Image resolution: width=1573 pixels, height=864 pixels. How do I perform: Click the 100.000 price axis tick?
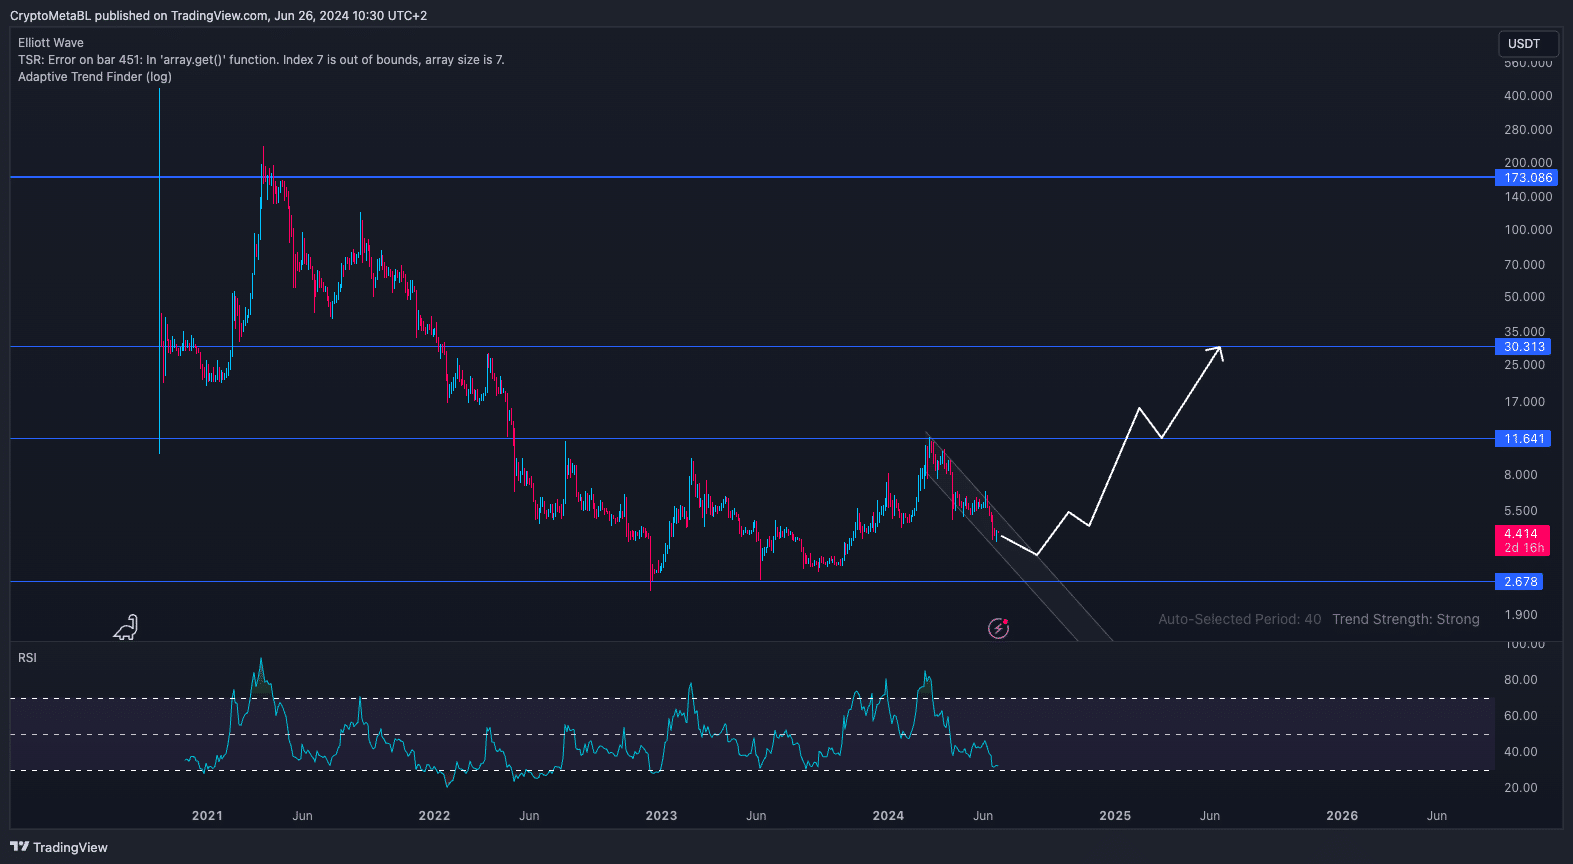[x=1528, y=230]
